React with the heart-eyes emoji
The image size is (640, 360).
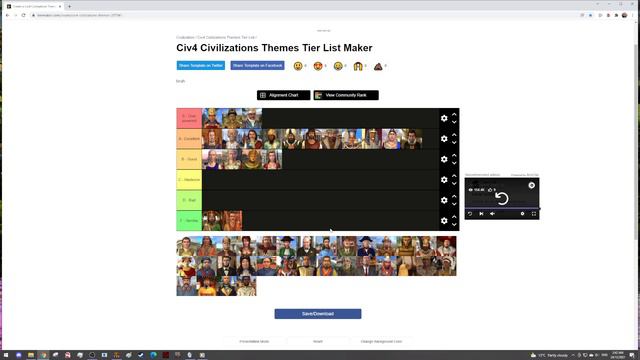[x=318, y=66]
